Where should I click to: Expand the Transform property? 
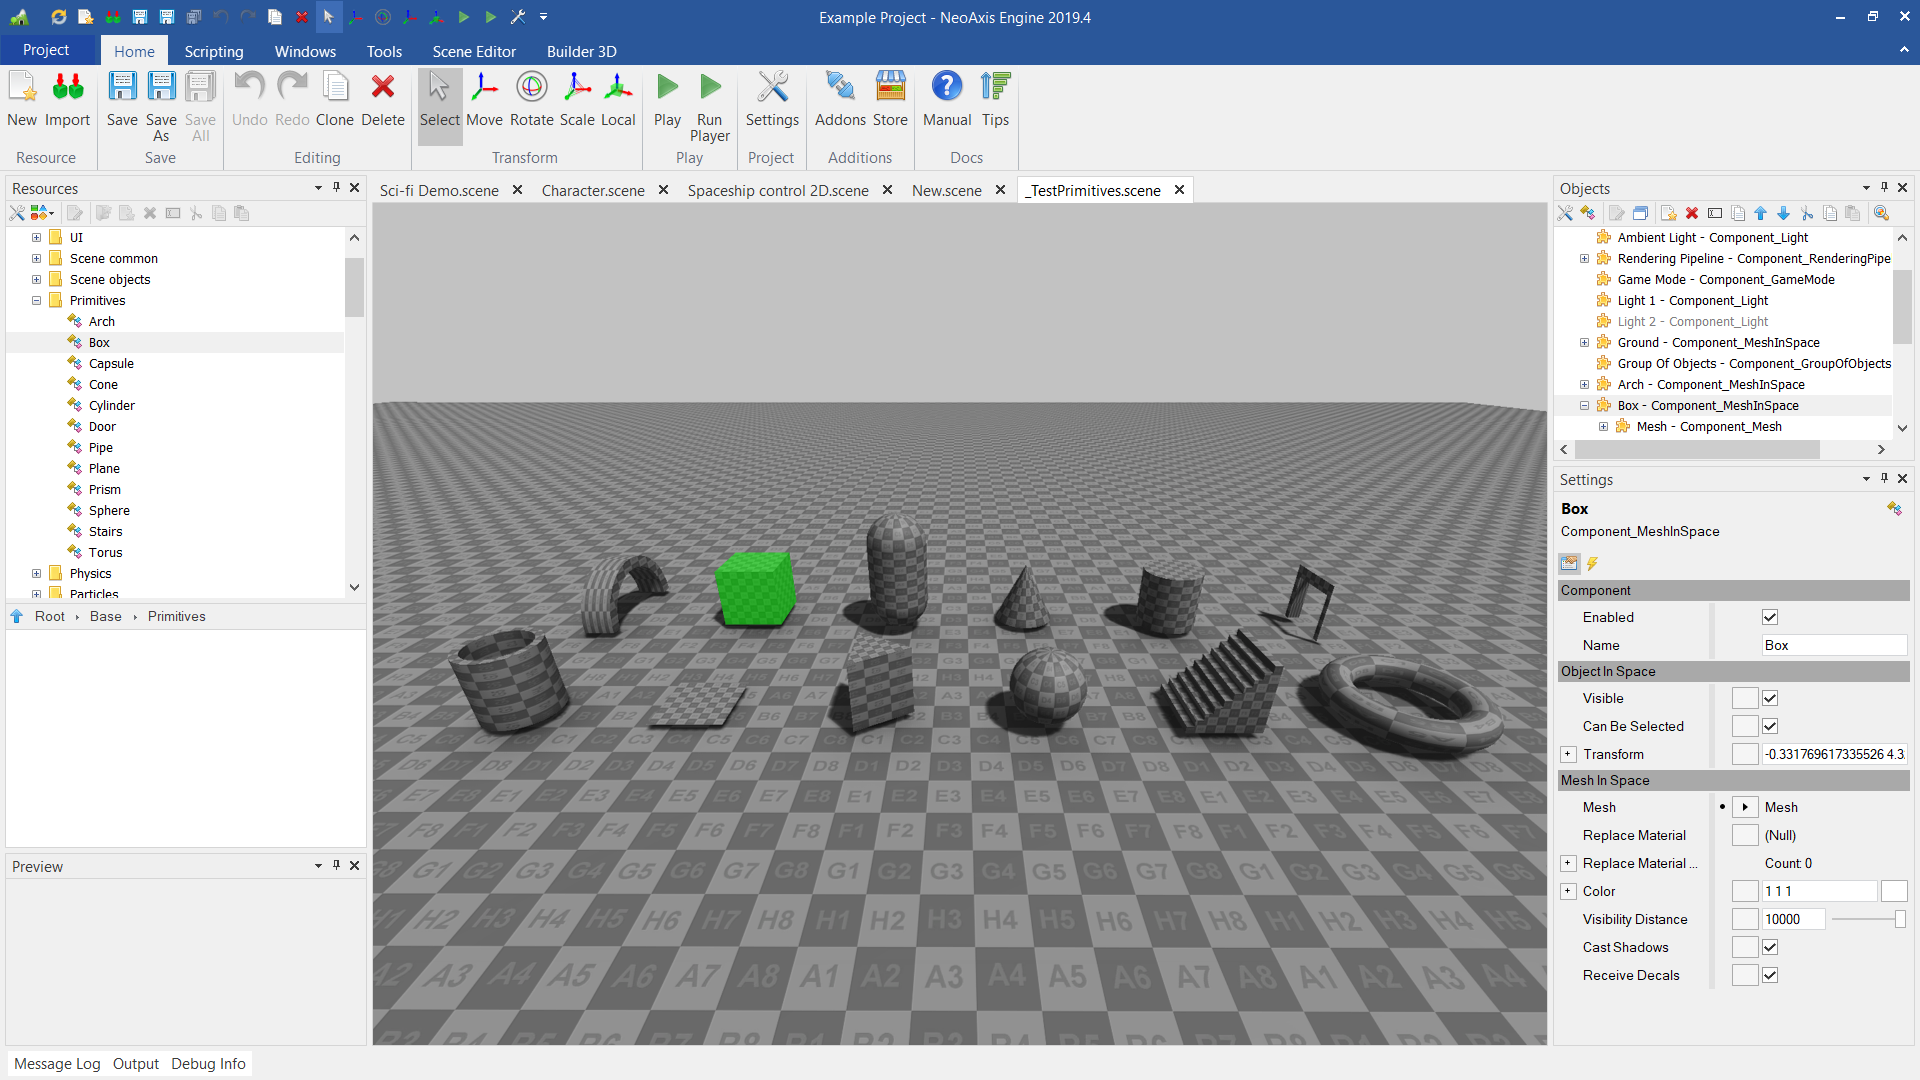point(1568,754)
